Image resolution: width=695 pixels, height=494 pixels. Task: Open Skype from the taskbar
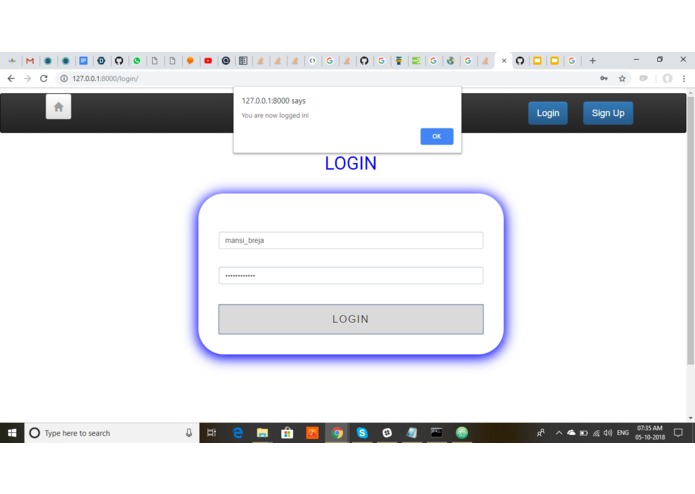[362, 433]
